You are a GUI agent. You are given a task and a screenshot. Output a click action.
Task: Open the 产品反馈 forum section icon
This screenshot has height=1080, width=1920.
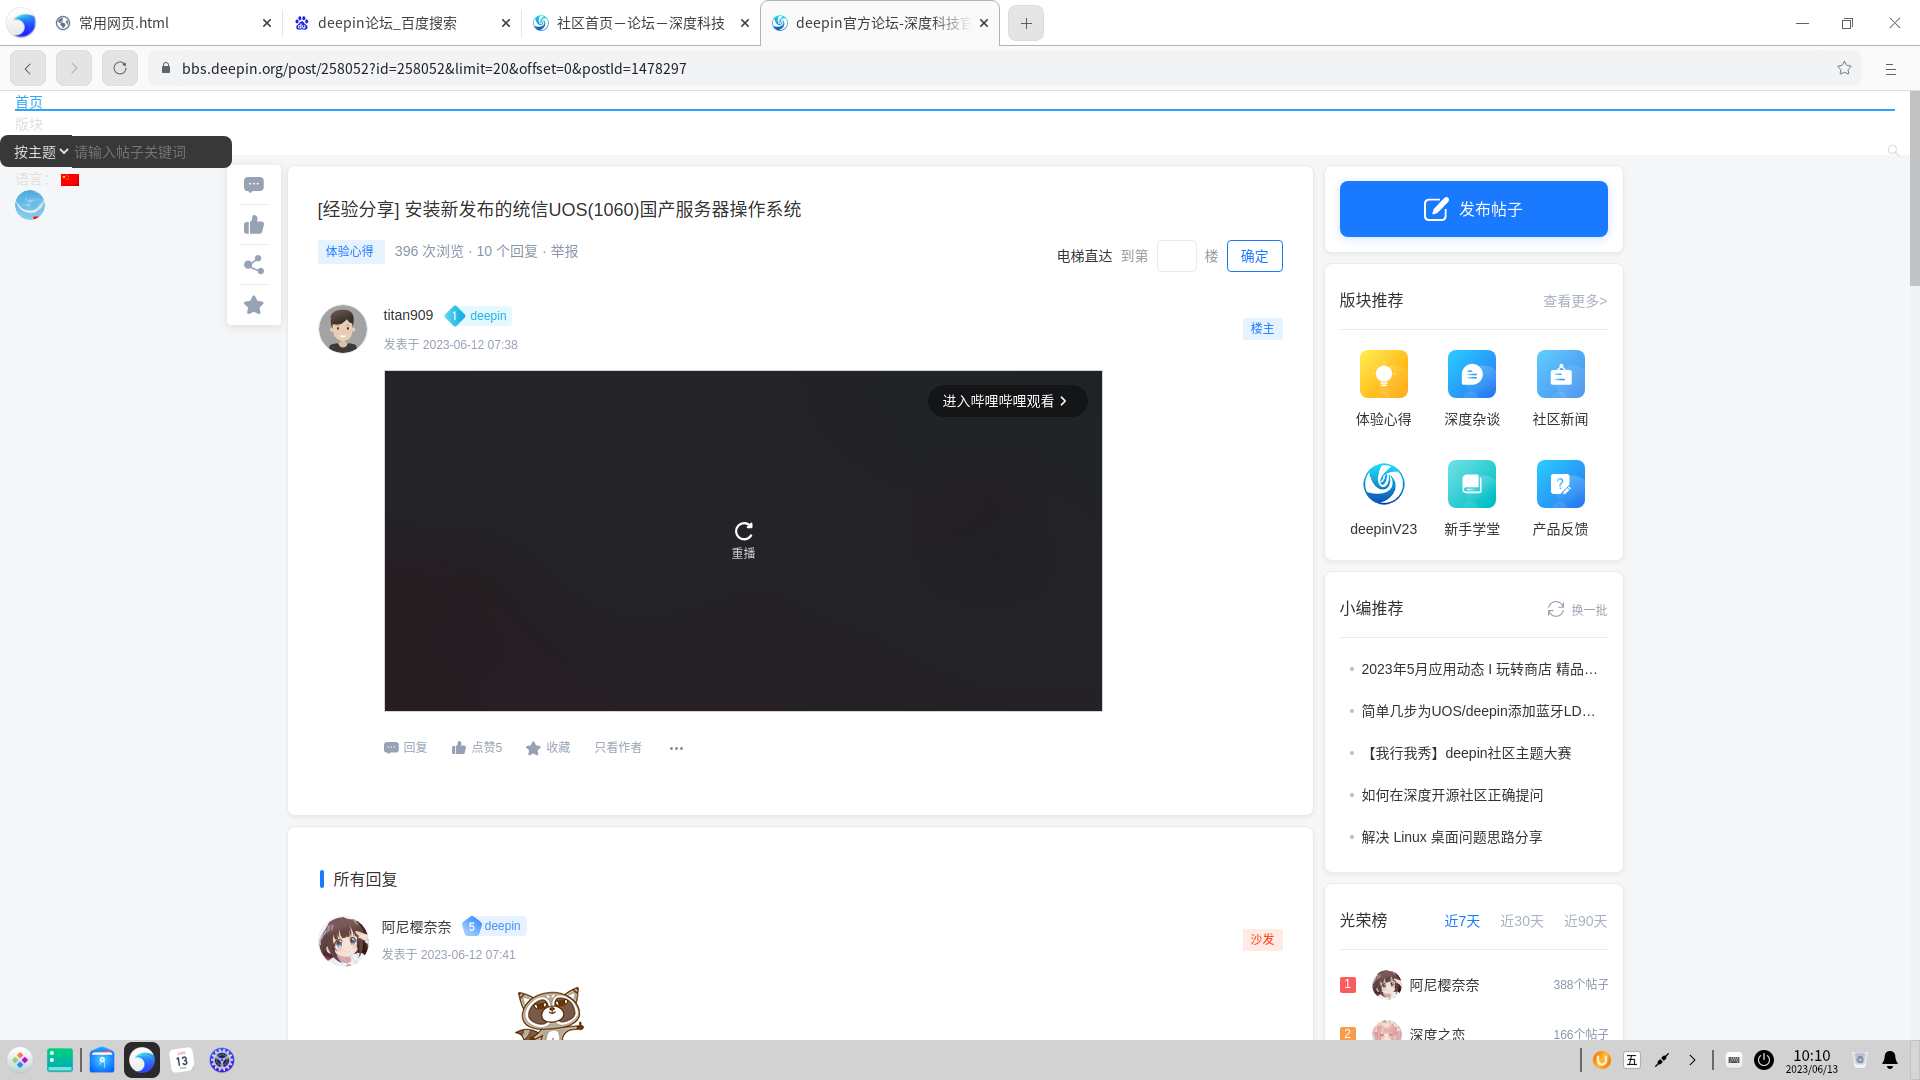click(1560, 483)
